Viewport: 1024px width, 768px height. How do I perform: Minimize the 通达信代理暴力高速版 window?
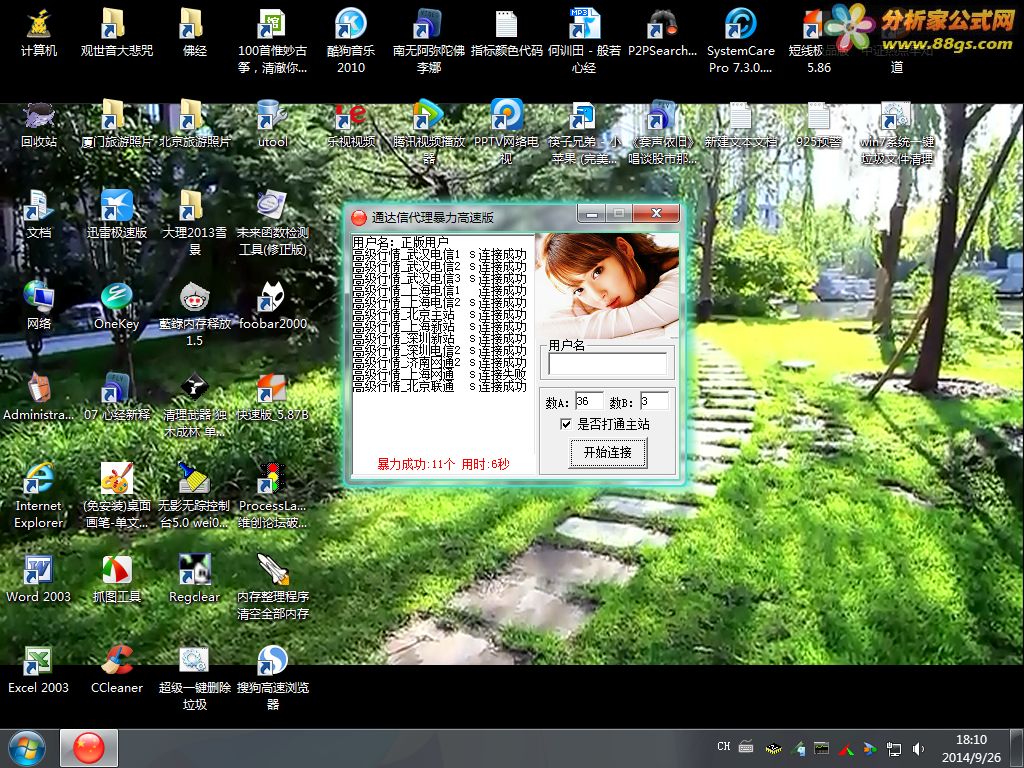coord(592,214)
